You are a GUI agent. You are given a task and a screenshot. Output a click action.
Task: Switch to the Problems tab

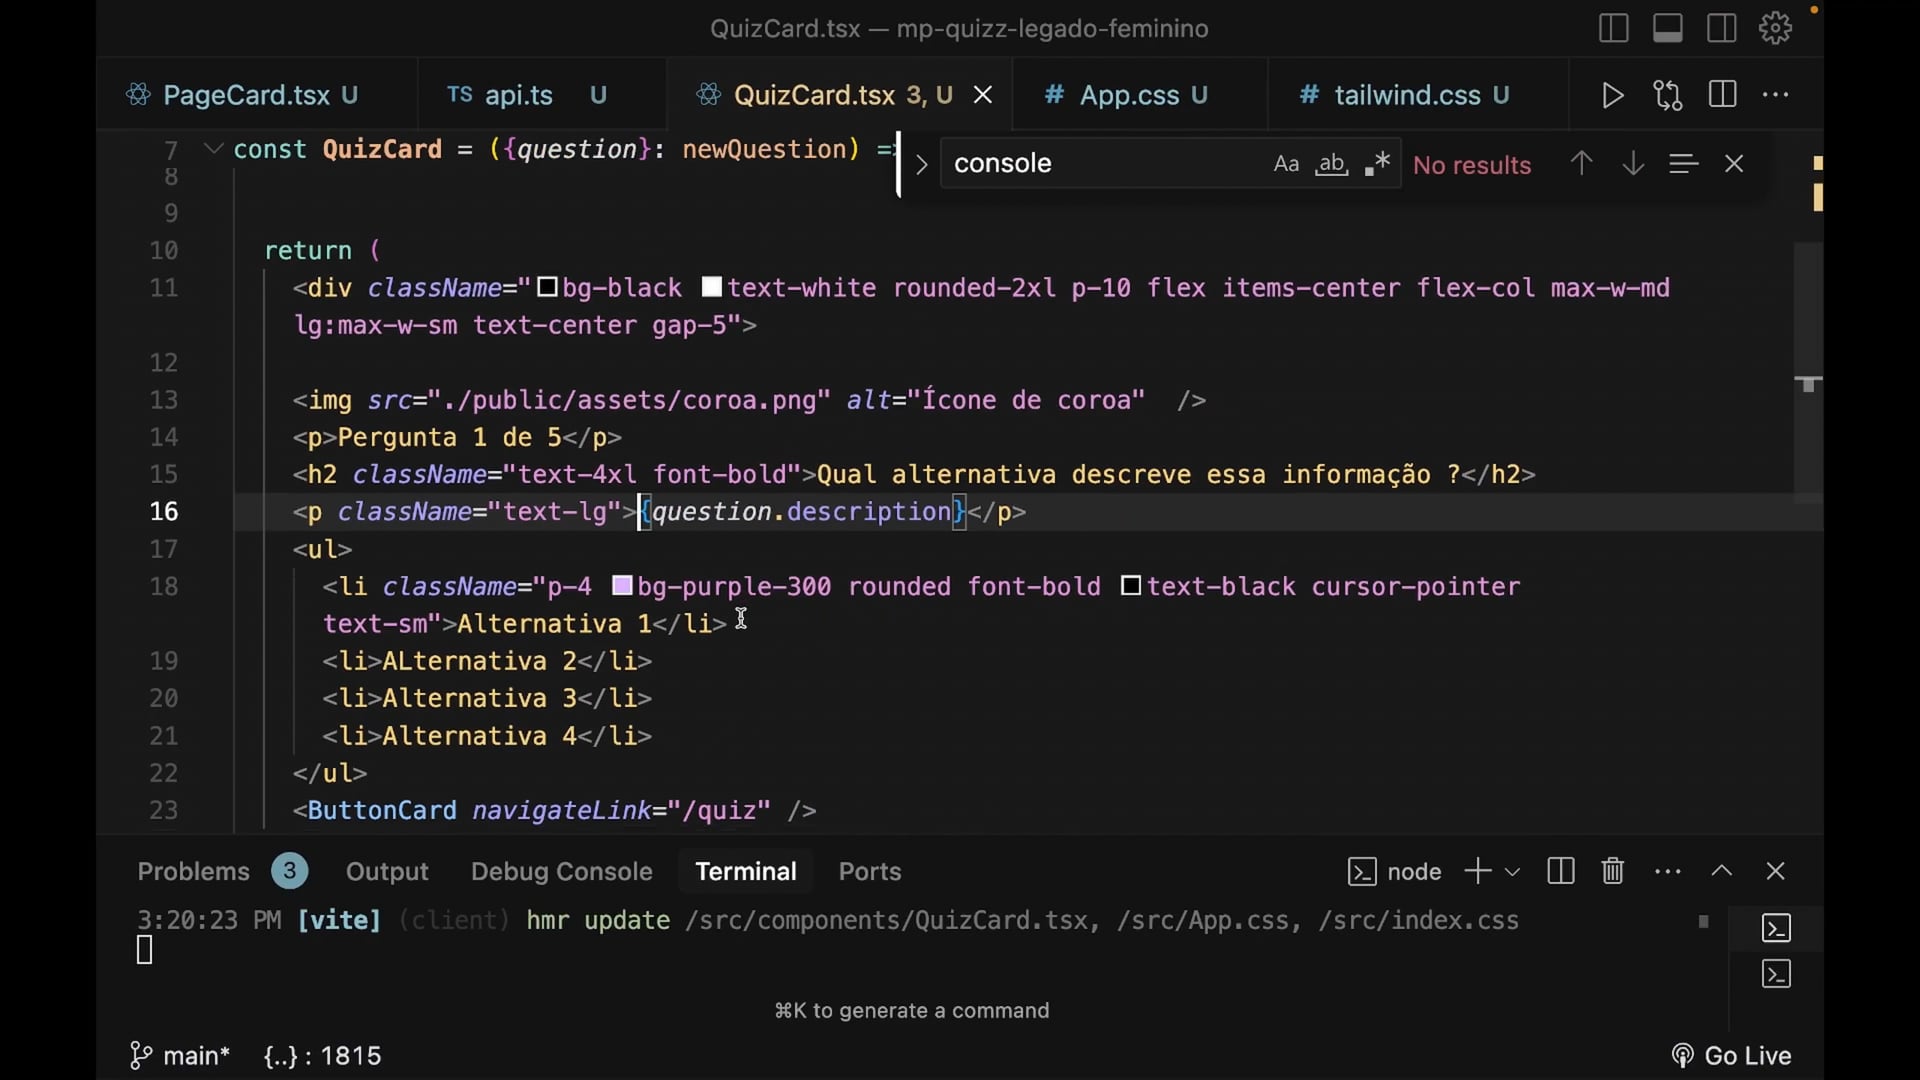pos(193,871)
